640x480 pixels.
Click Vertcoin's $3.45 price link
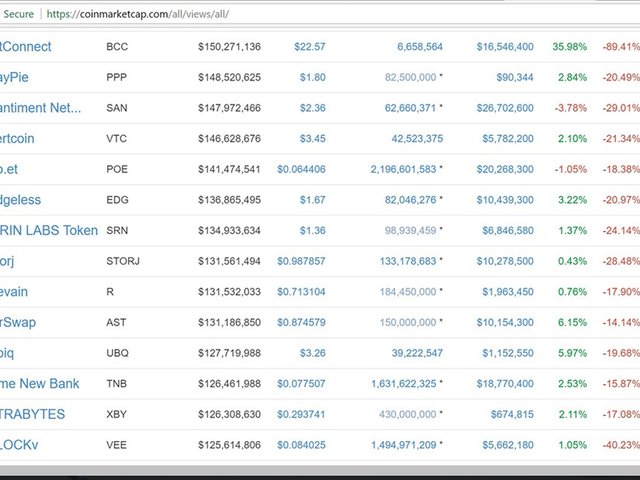pos(312,139)
